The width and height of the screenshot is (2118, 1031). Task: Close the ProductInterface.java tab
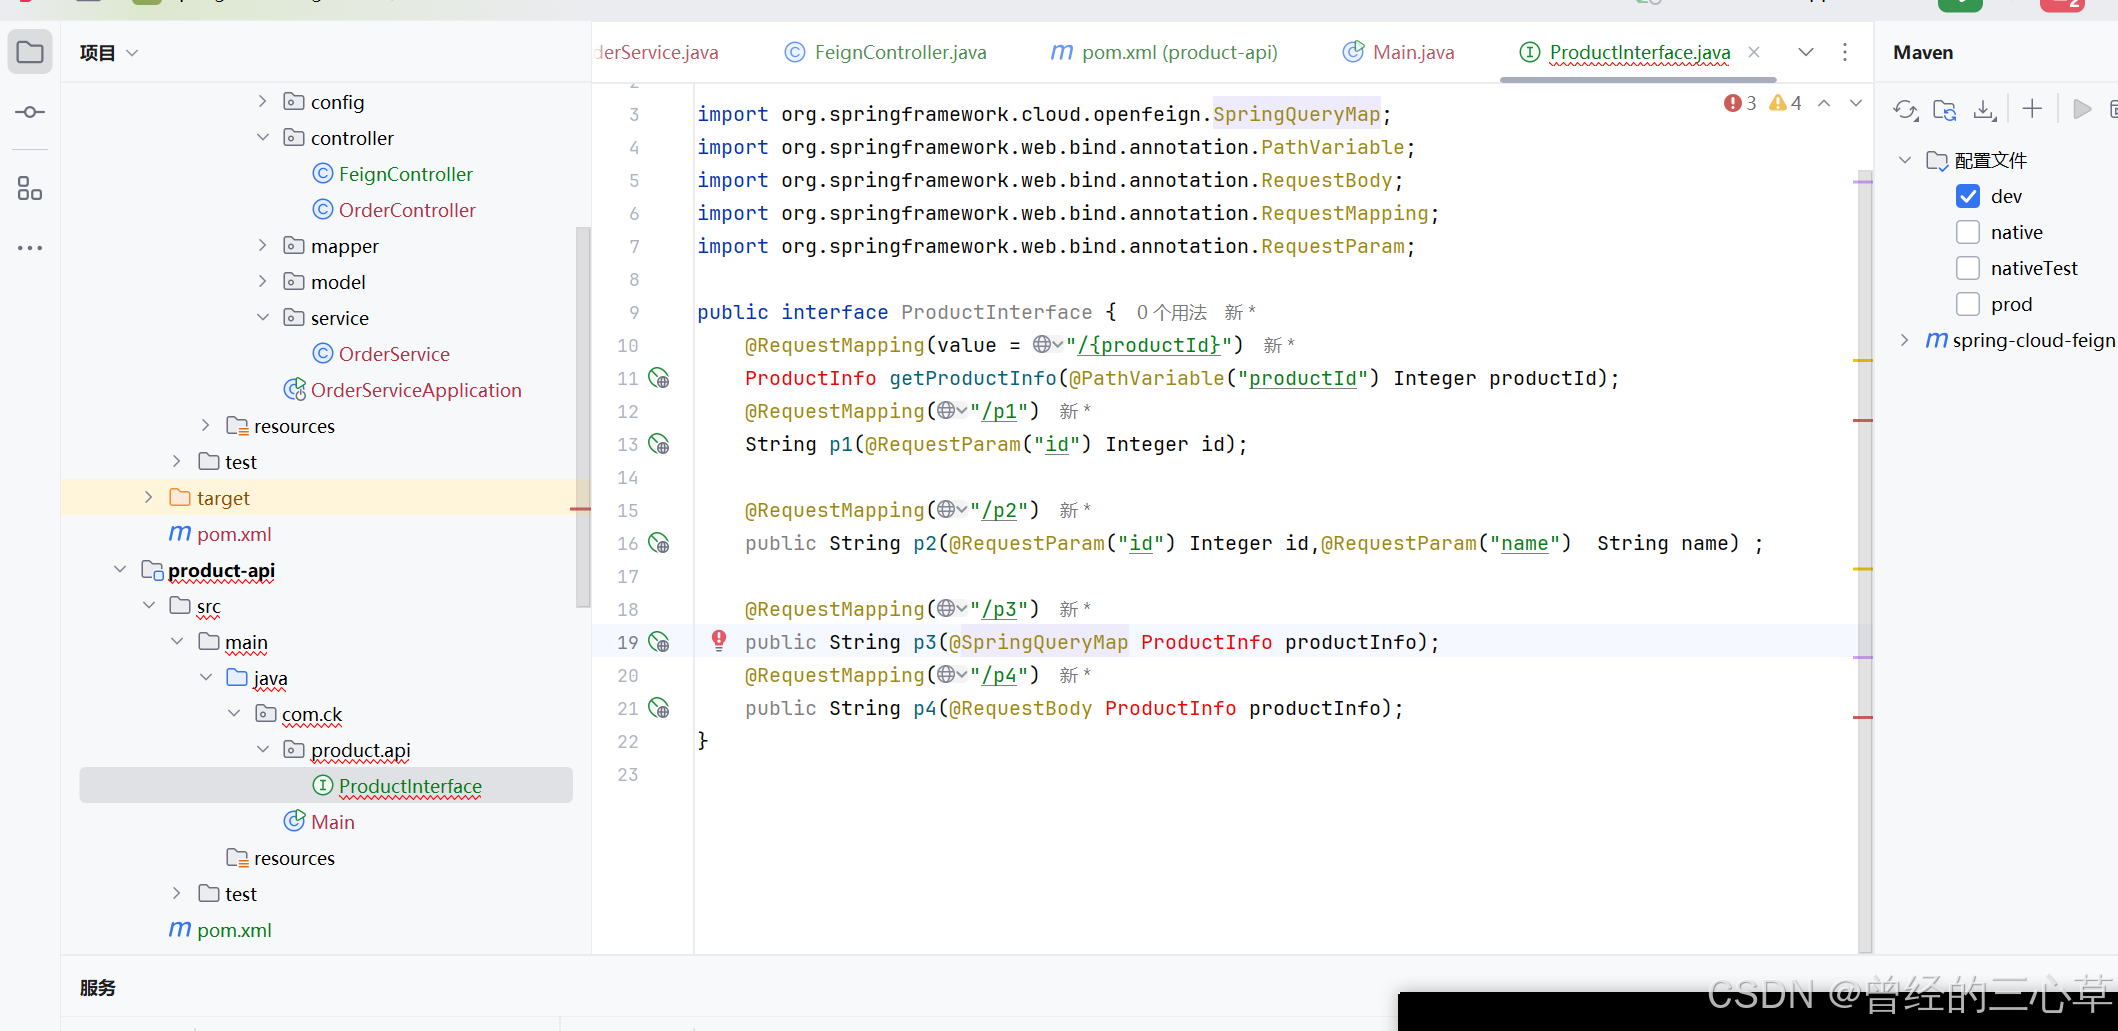[1754, 52]
